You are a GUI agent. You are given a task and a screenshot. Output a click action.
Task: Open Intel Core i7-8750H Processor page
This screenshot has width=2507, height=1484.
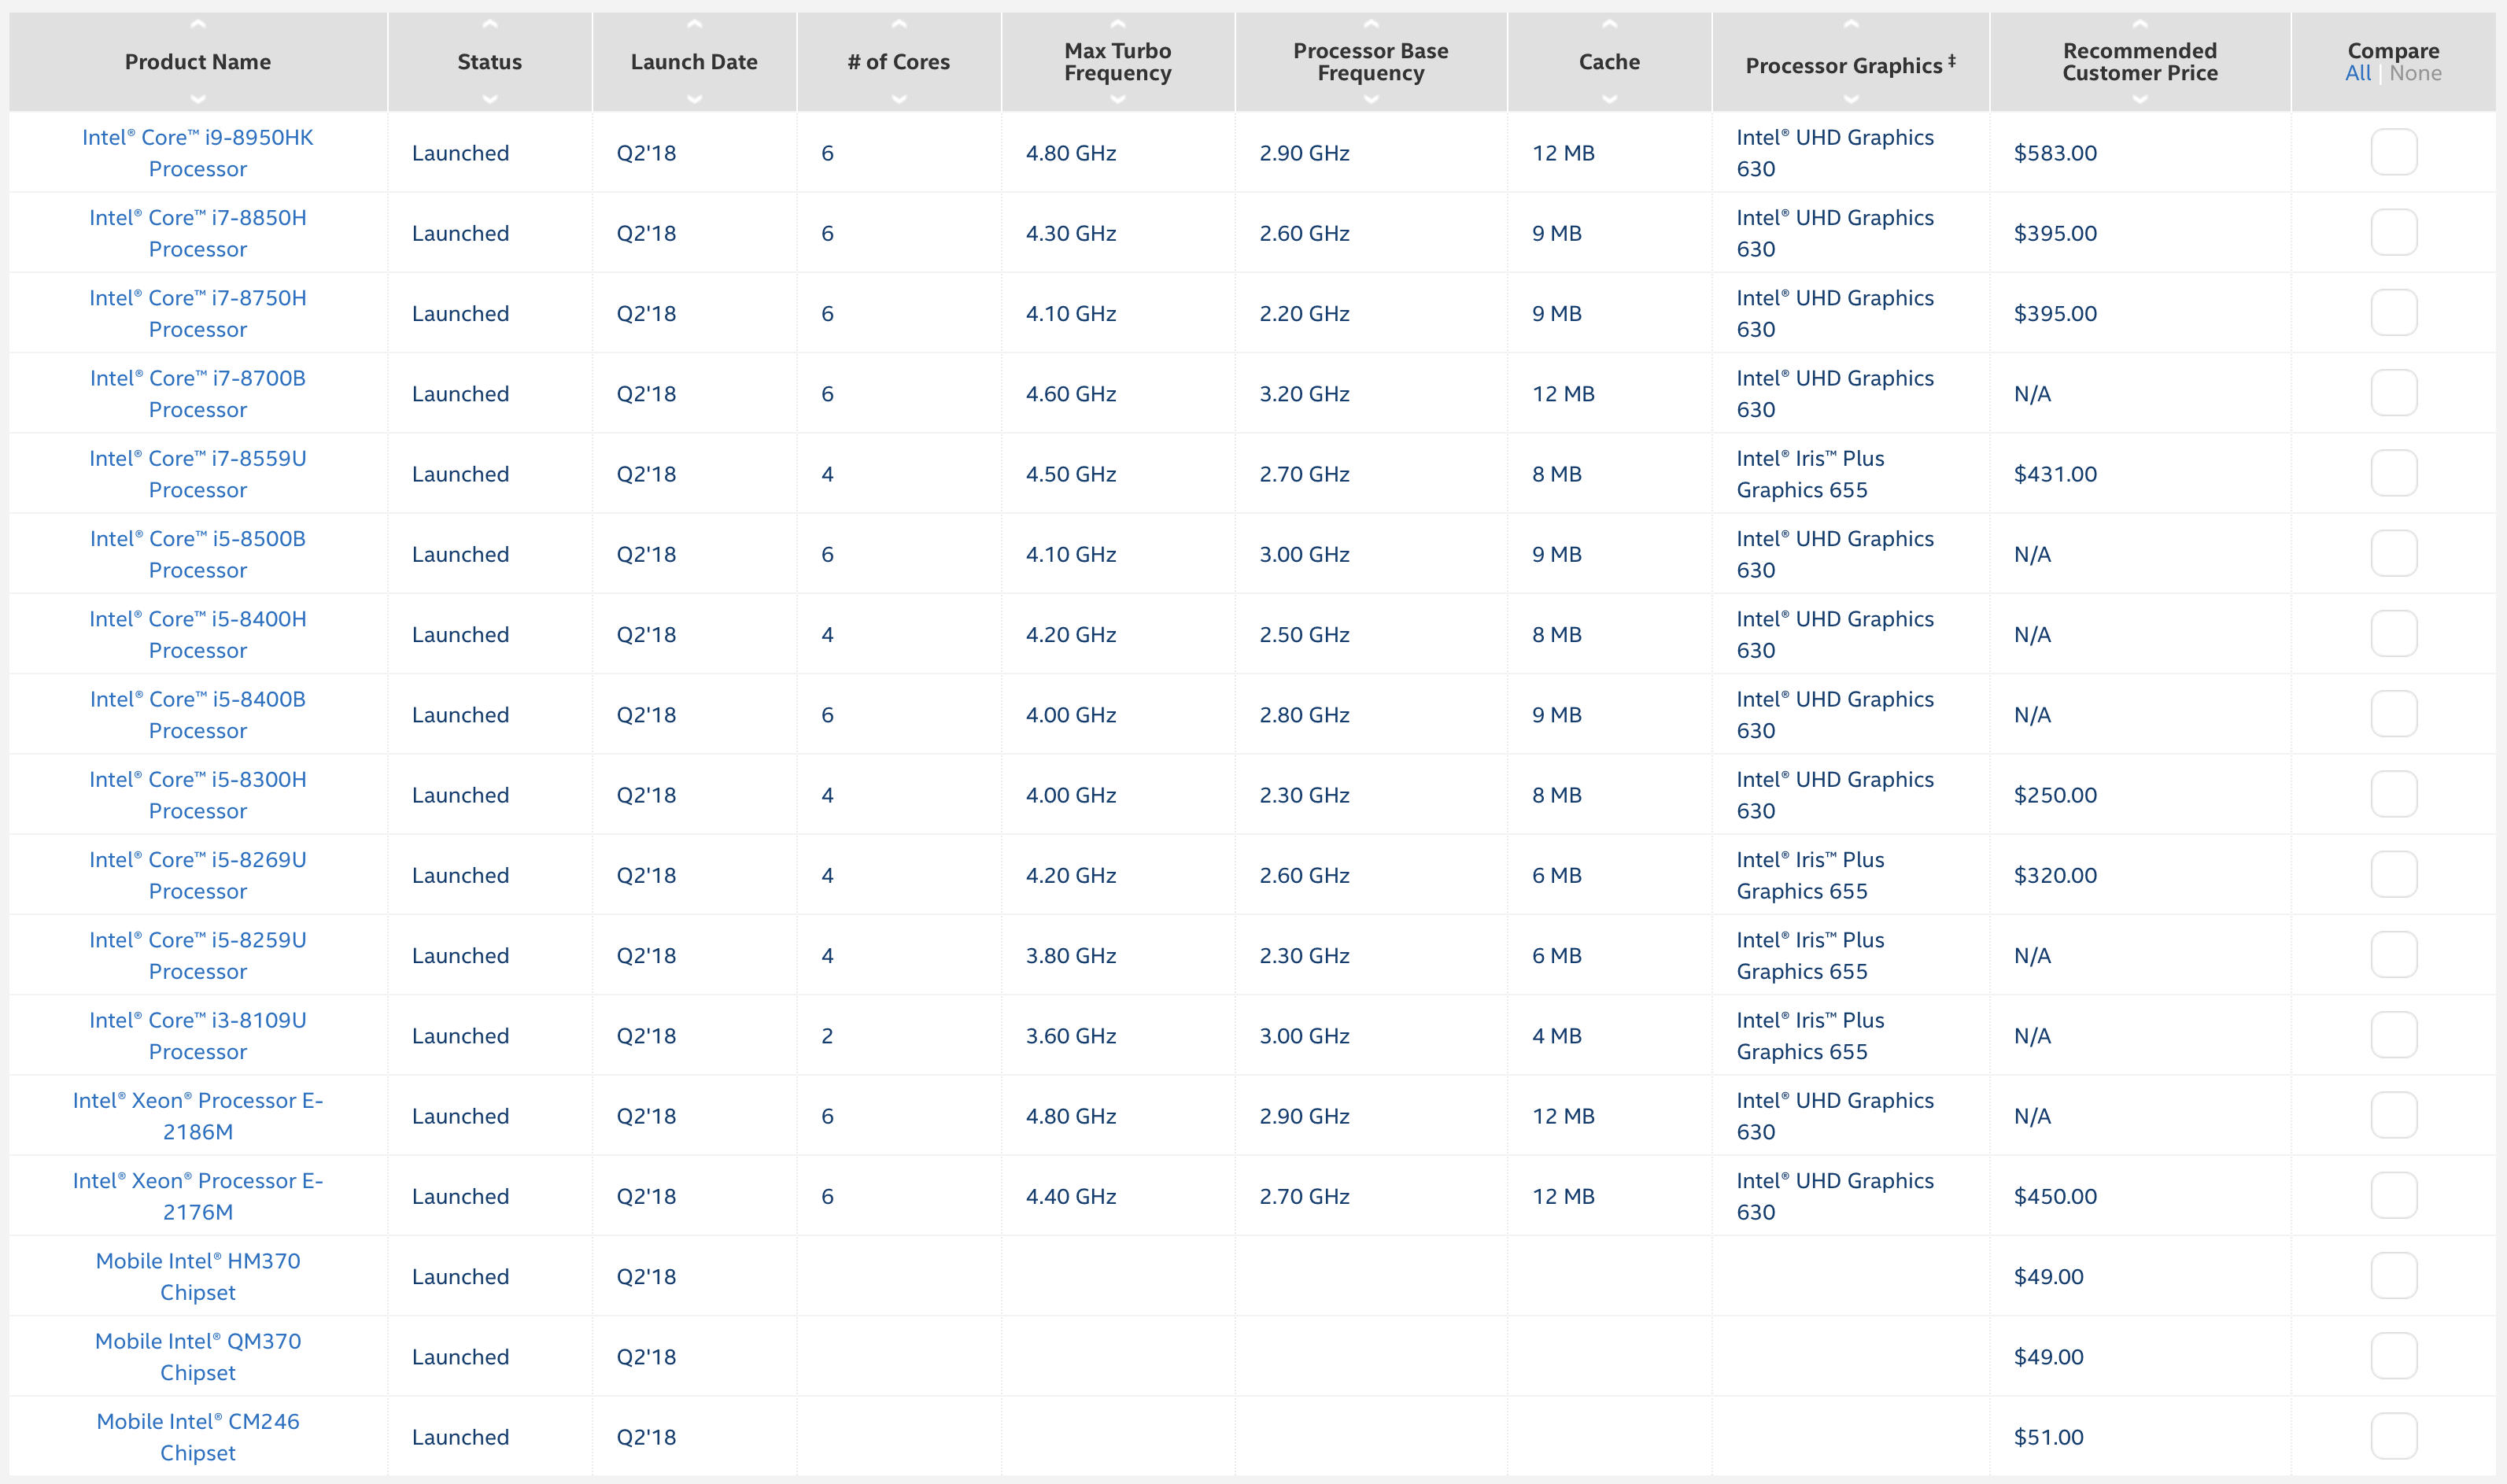[198, 313]
